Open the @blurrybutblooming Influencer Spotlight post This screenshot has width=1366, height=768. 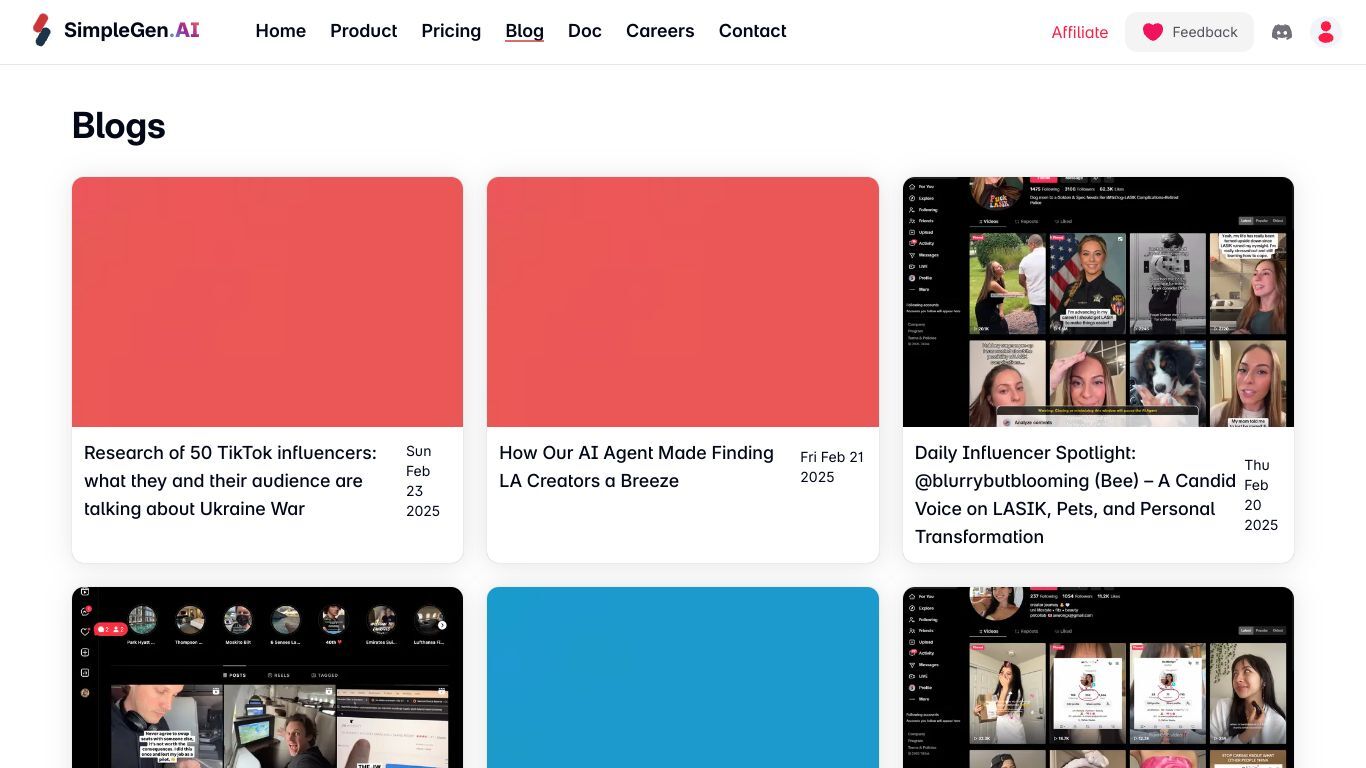1075,495
